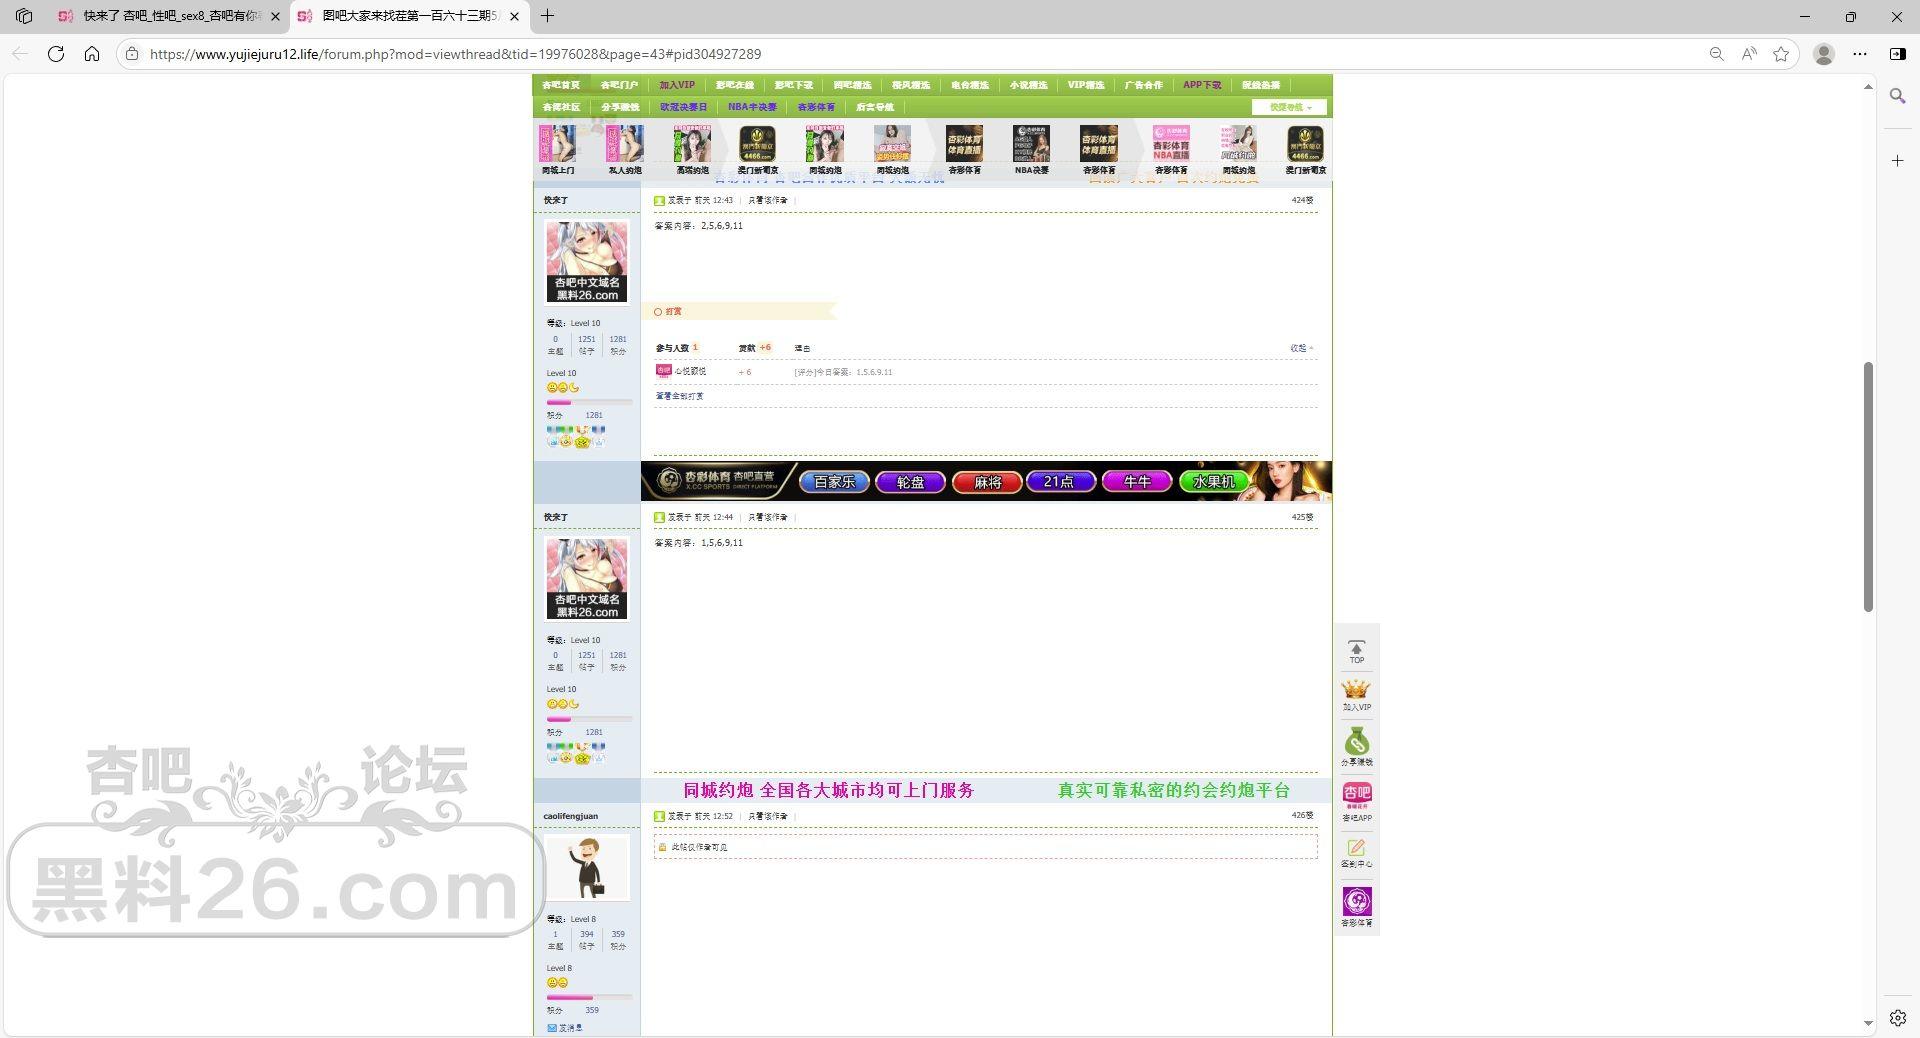This screenshot has height=1038, width=1920.
Task: Open 小说精选 navigation item
Action: pyautogui.click(x=1028, y=85)
